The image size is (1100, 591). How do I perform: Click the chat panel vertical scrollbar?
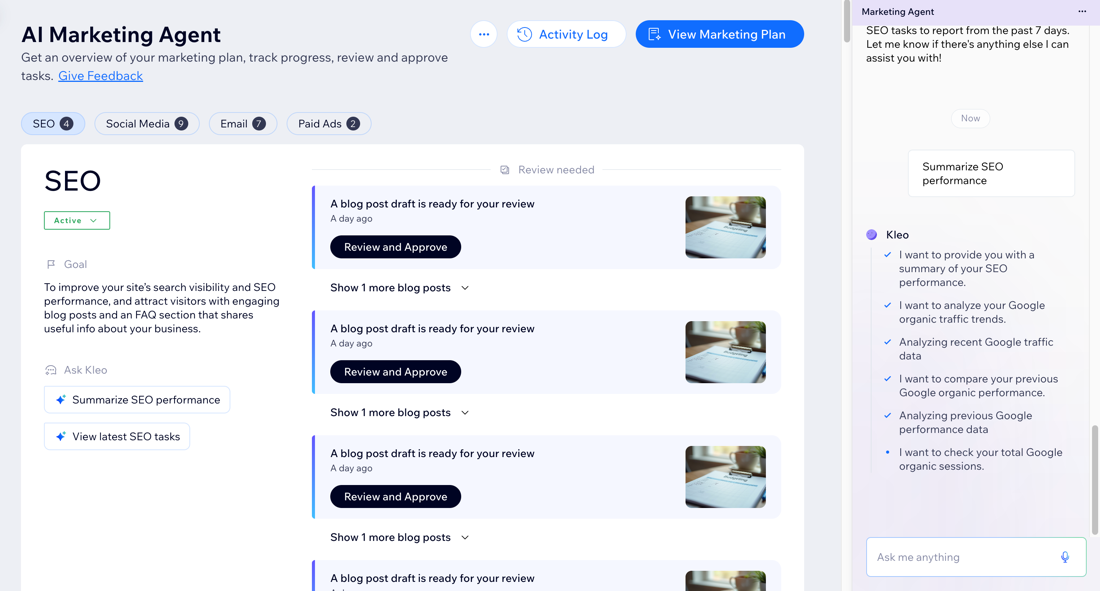pyautogui.click(x=1094, y=479)
